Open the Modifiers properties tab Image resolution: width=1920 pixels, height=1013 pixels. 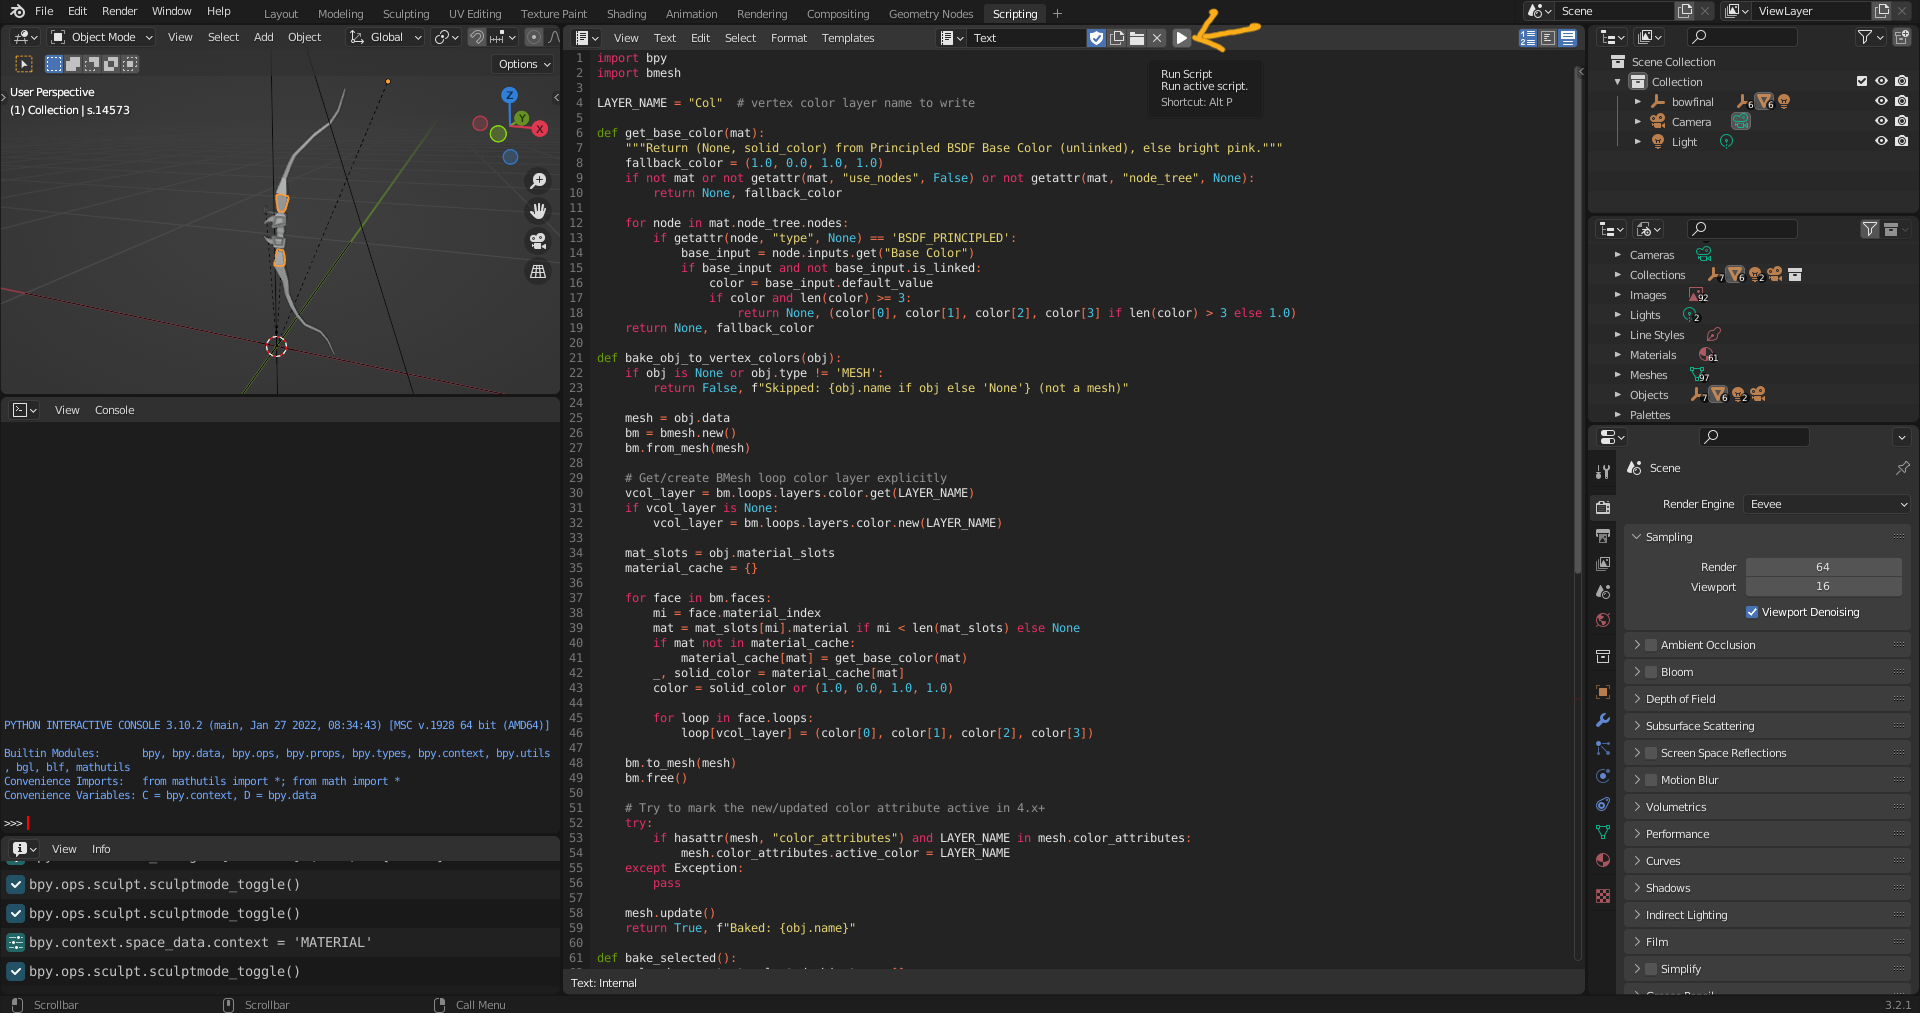pyautogui.click(x=1603, y=720)
